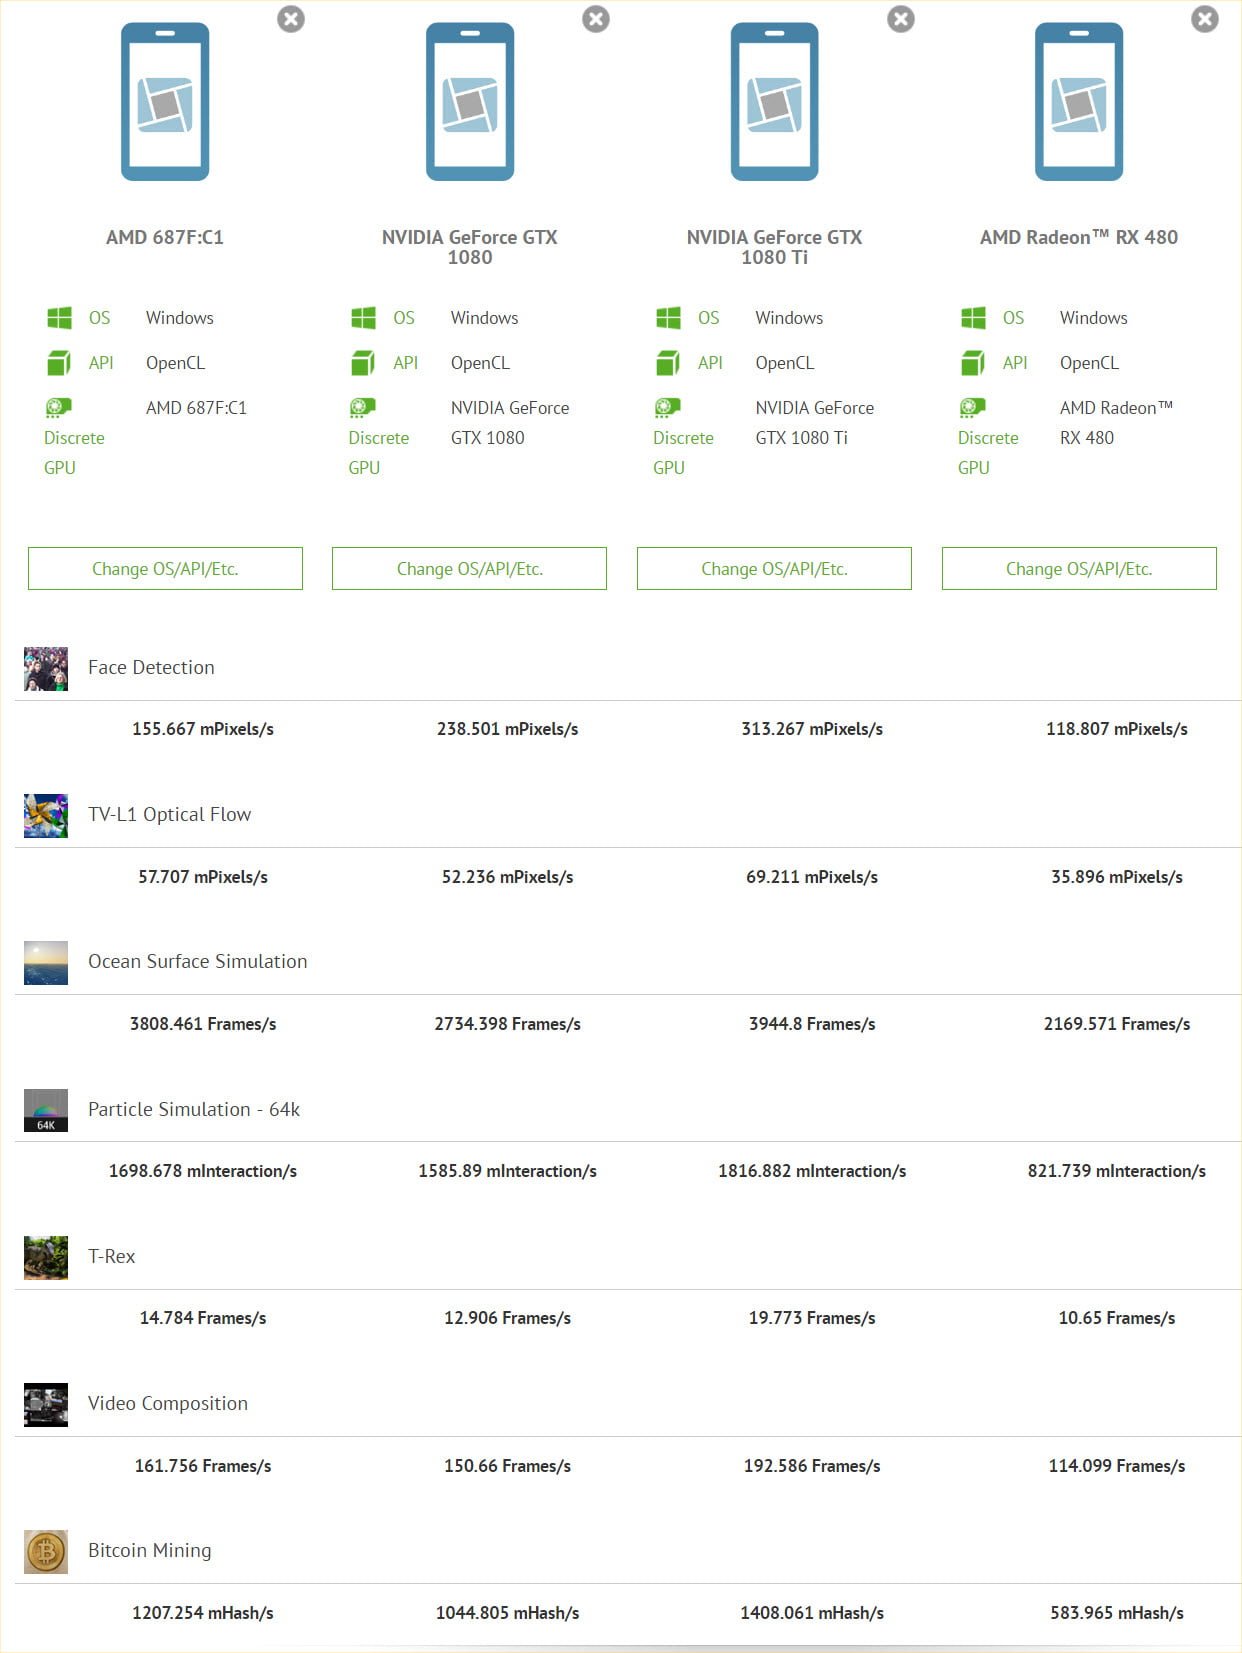The image size is (1242, 1653).
Task: Click Discrete GPU card icon for GTX 1080
Action: click(363, 407)
